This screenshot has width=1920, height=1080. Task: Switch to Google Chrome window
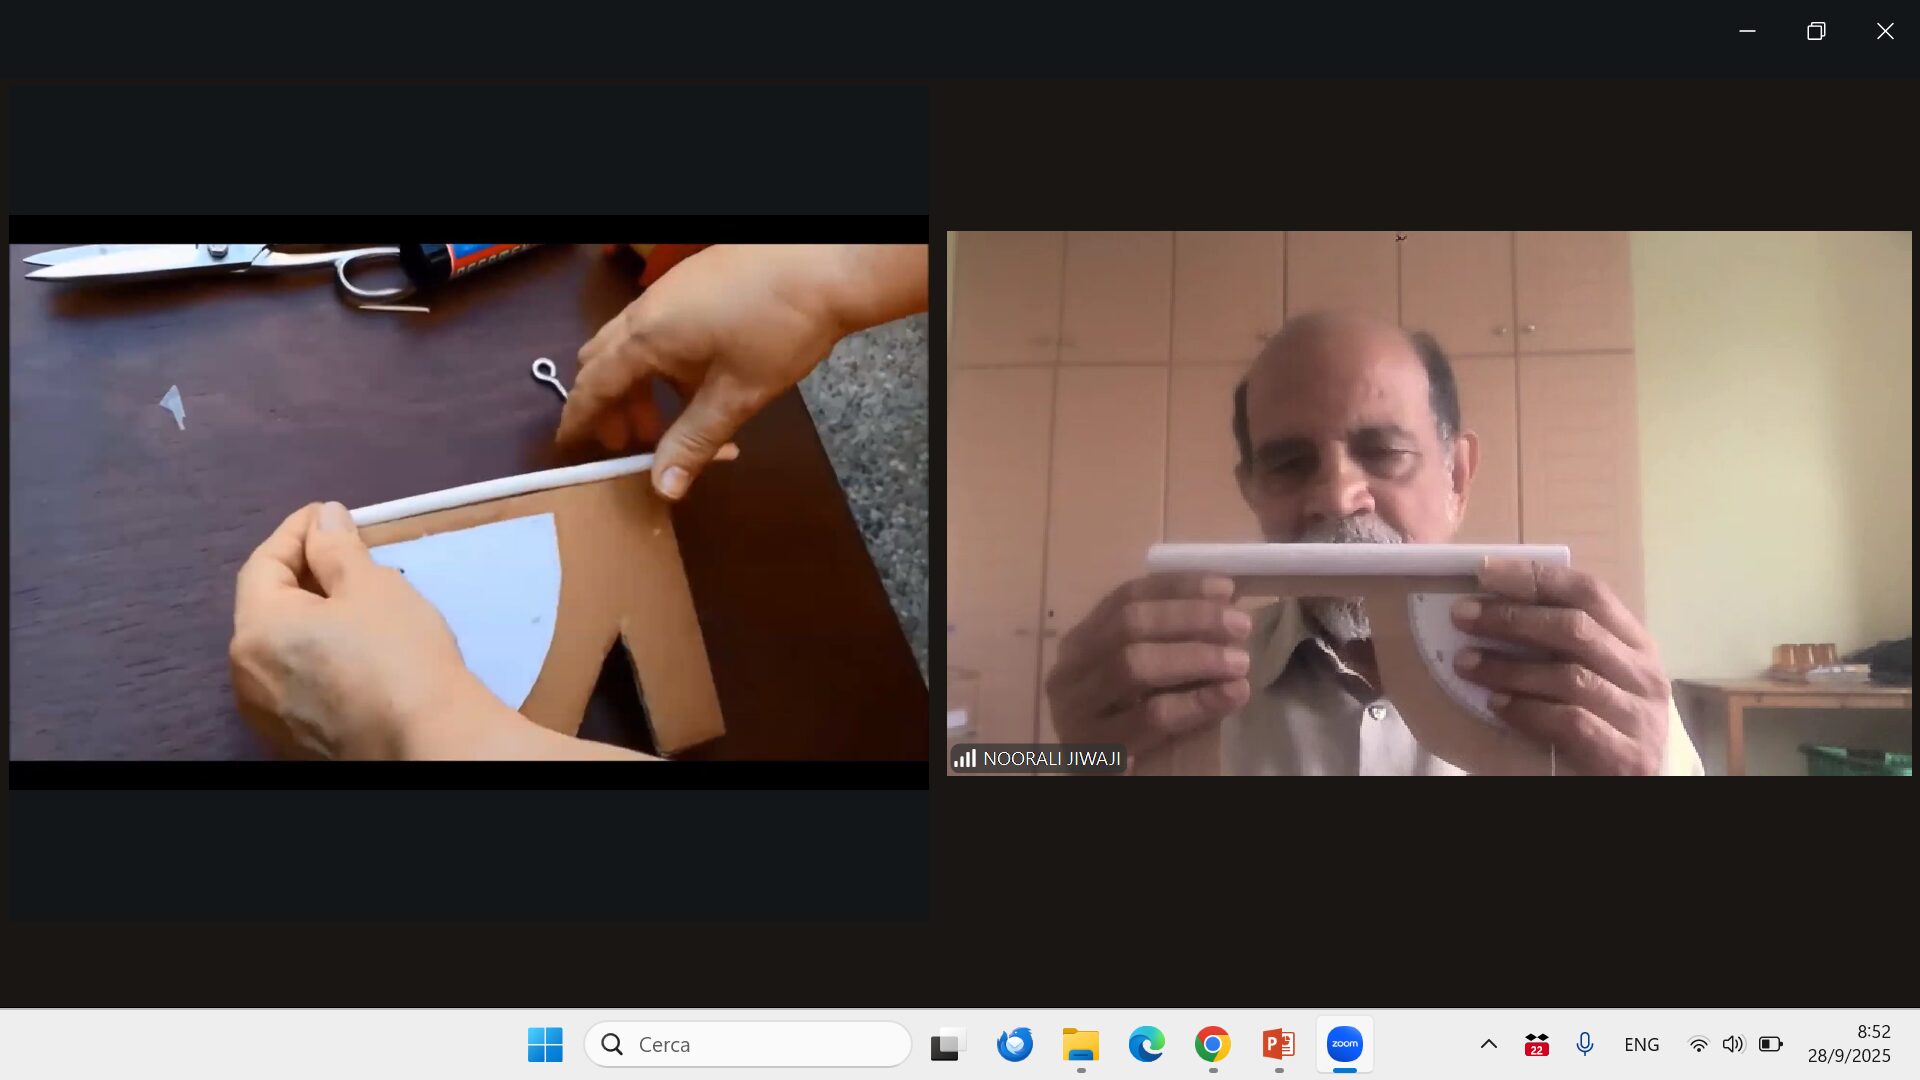pyautogui.click(x=1212, y=1044)
